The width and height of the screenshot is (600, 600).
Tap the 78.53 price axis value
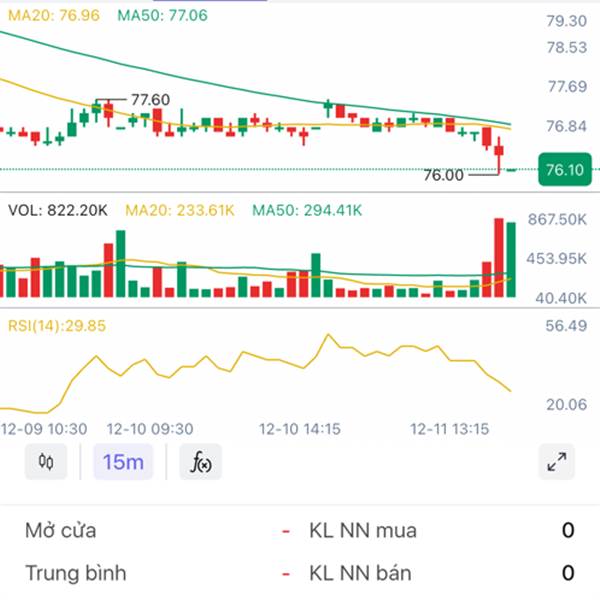coord(566,47)
